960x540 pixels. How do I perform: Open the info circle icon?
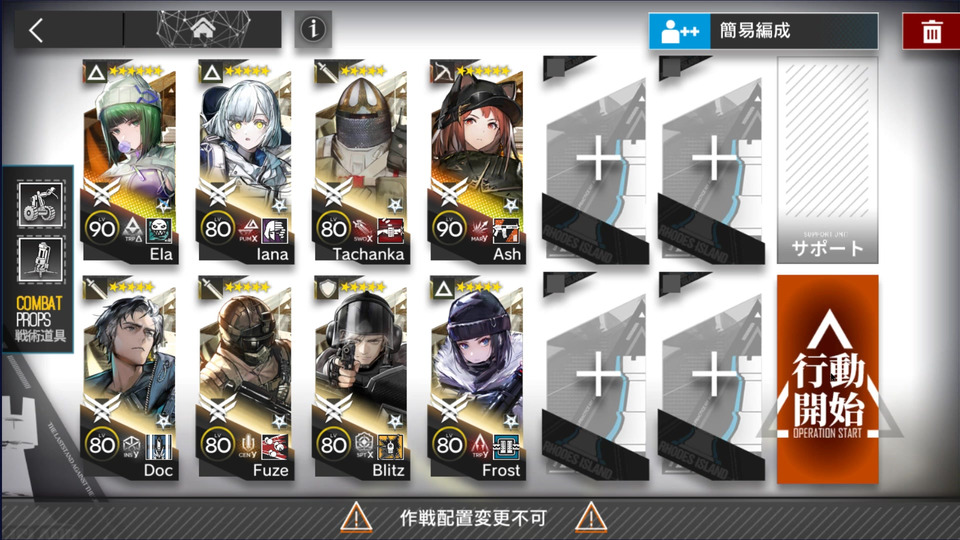pos(313,29)
